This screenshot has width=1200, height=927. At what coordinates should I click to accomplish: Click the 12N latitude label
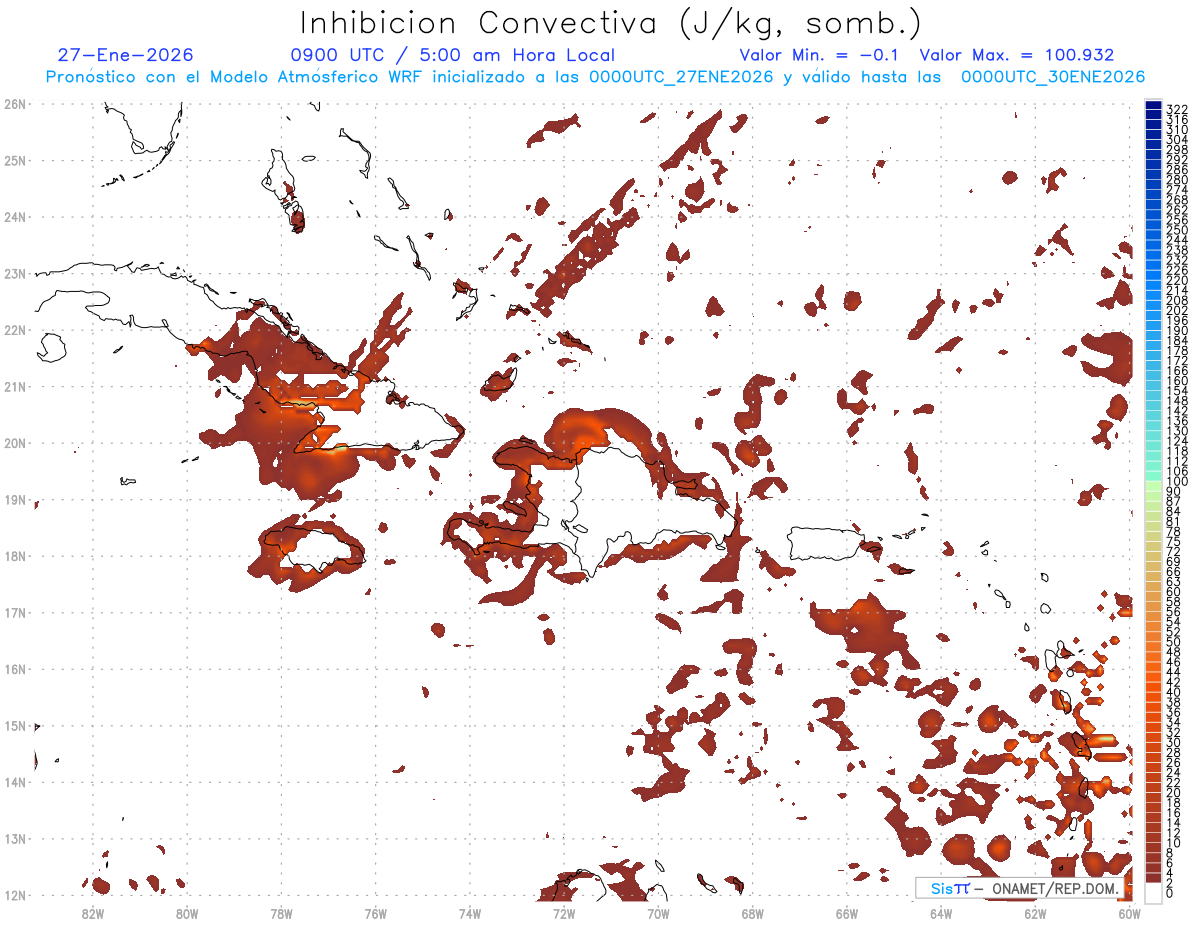point(15,895)
